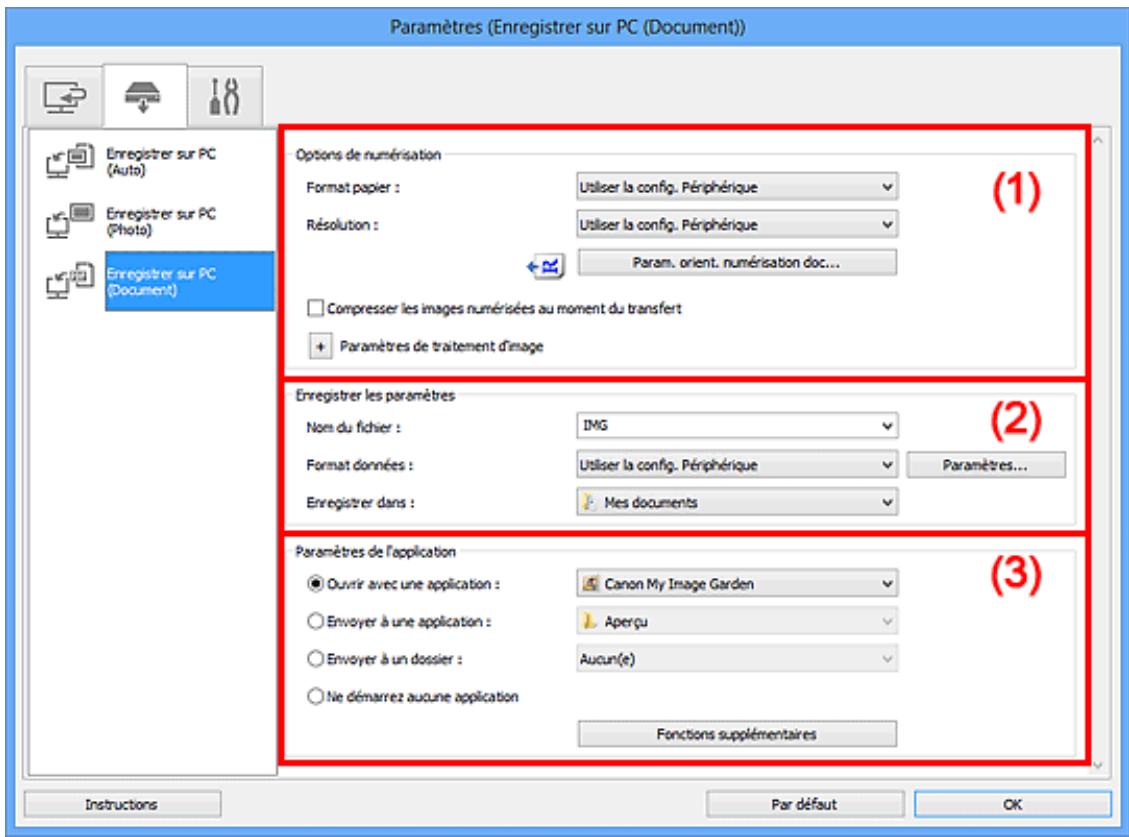Click the Par défaut button
Screen dimensions: 1129x837
(804, 805)
